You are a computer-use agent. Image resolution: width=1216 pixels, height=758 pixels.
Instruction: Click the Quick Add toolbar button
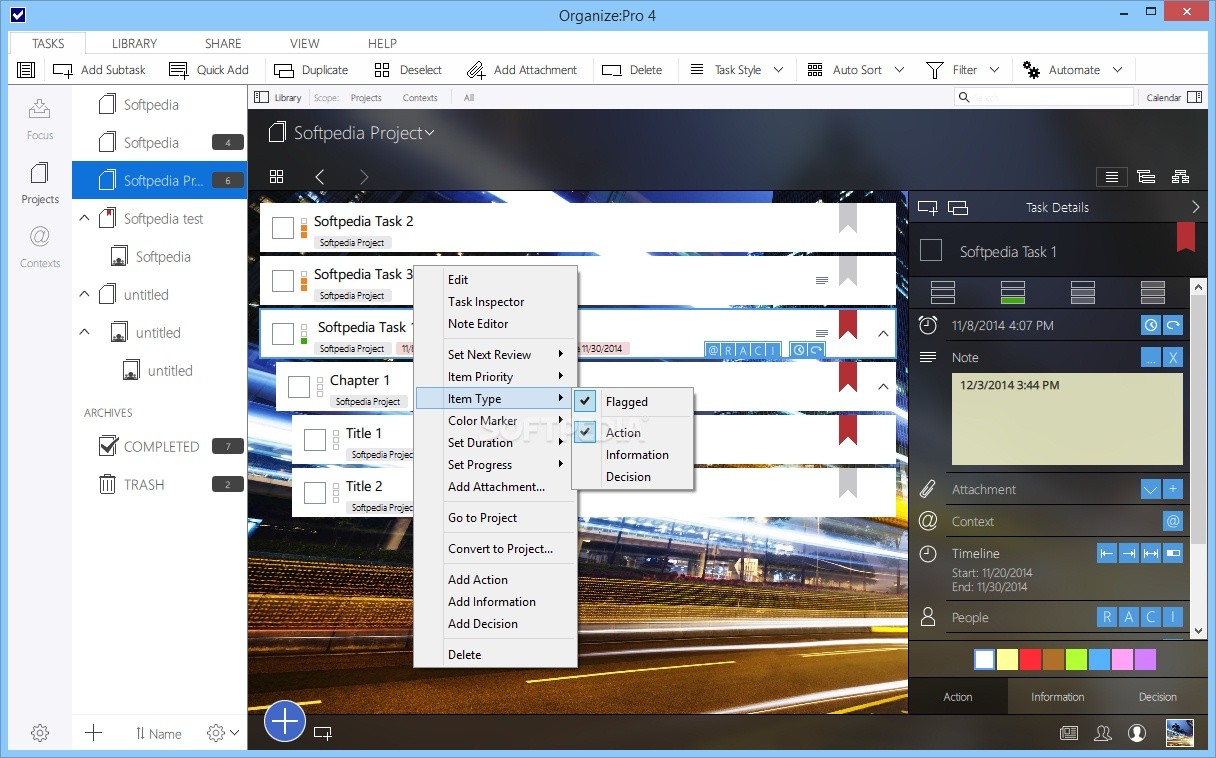click(x=209, y=70)
